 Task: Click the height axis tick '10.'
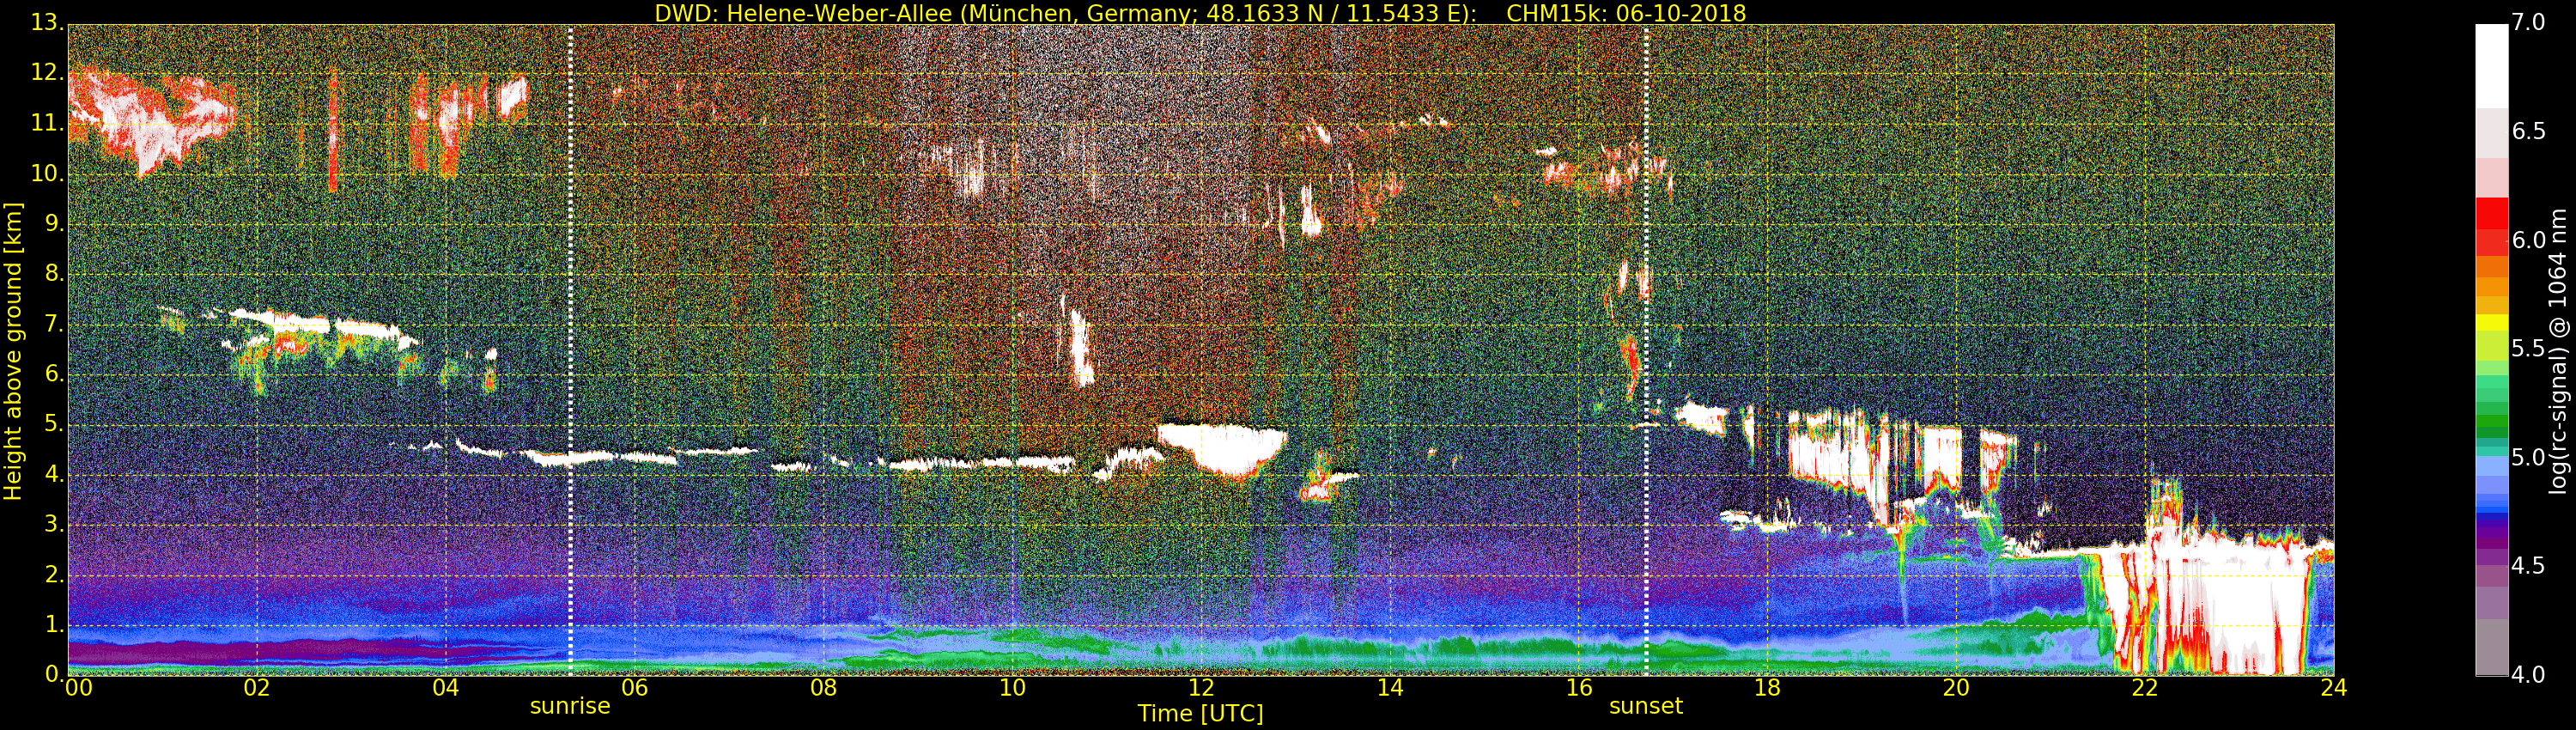click(x=47, y=174)
